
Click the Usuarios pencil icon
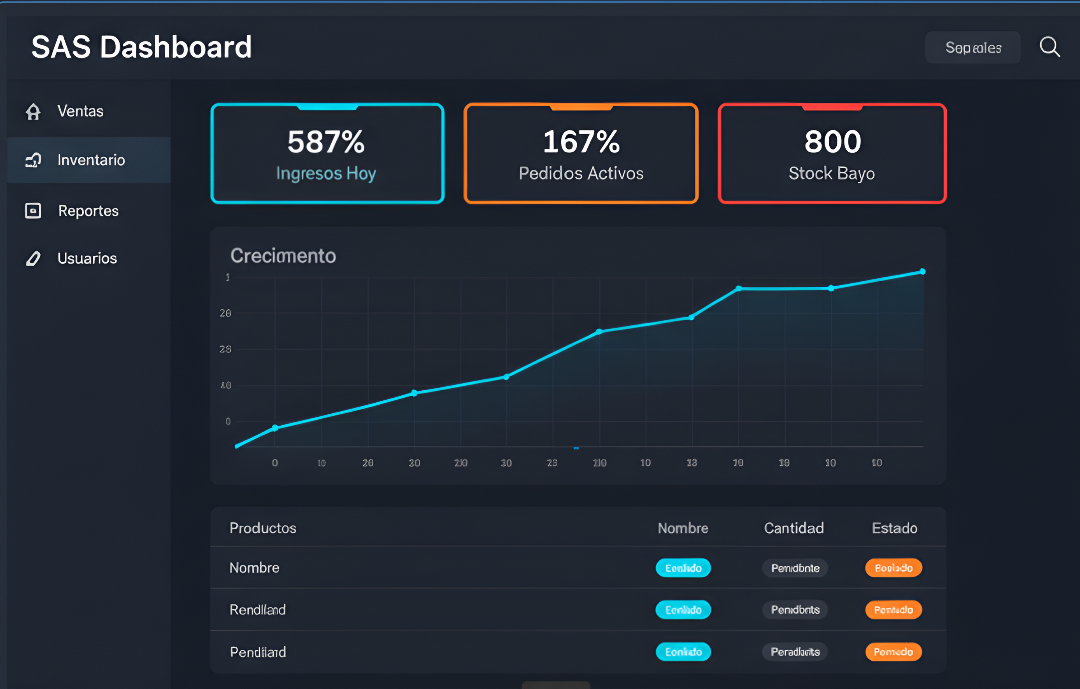[33, 259]
